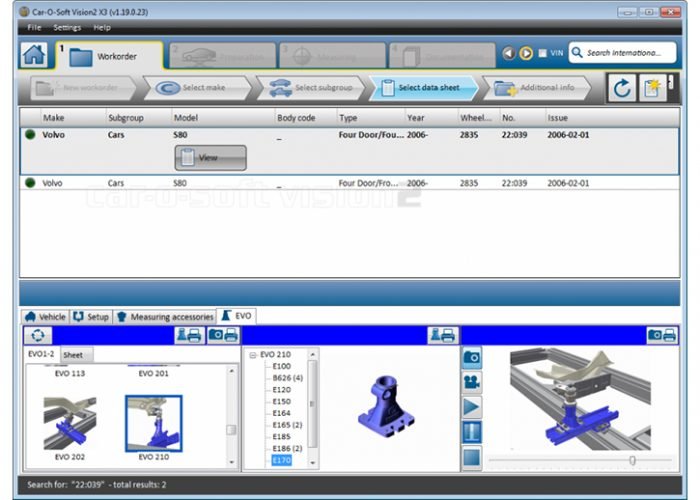
Task: Click the Home icon button
Action: pos(33,56)
